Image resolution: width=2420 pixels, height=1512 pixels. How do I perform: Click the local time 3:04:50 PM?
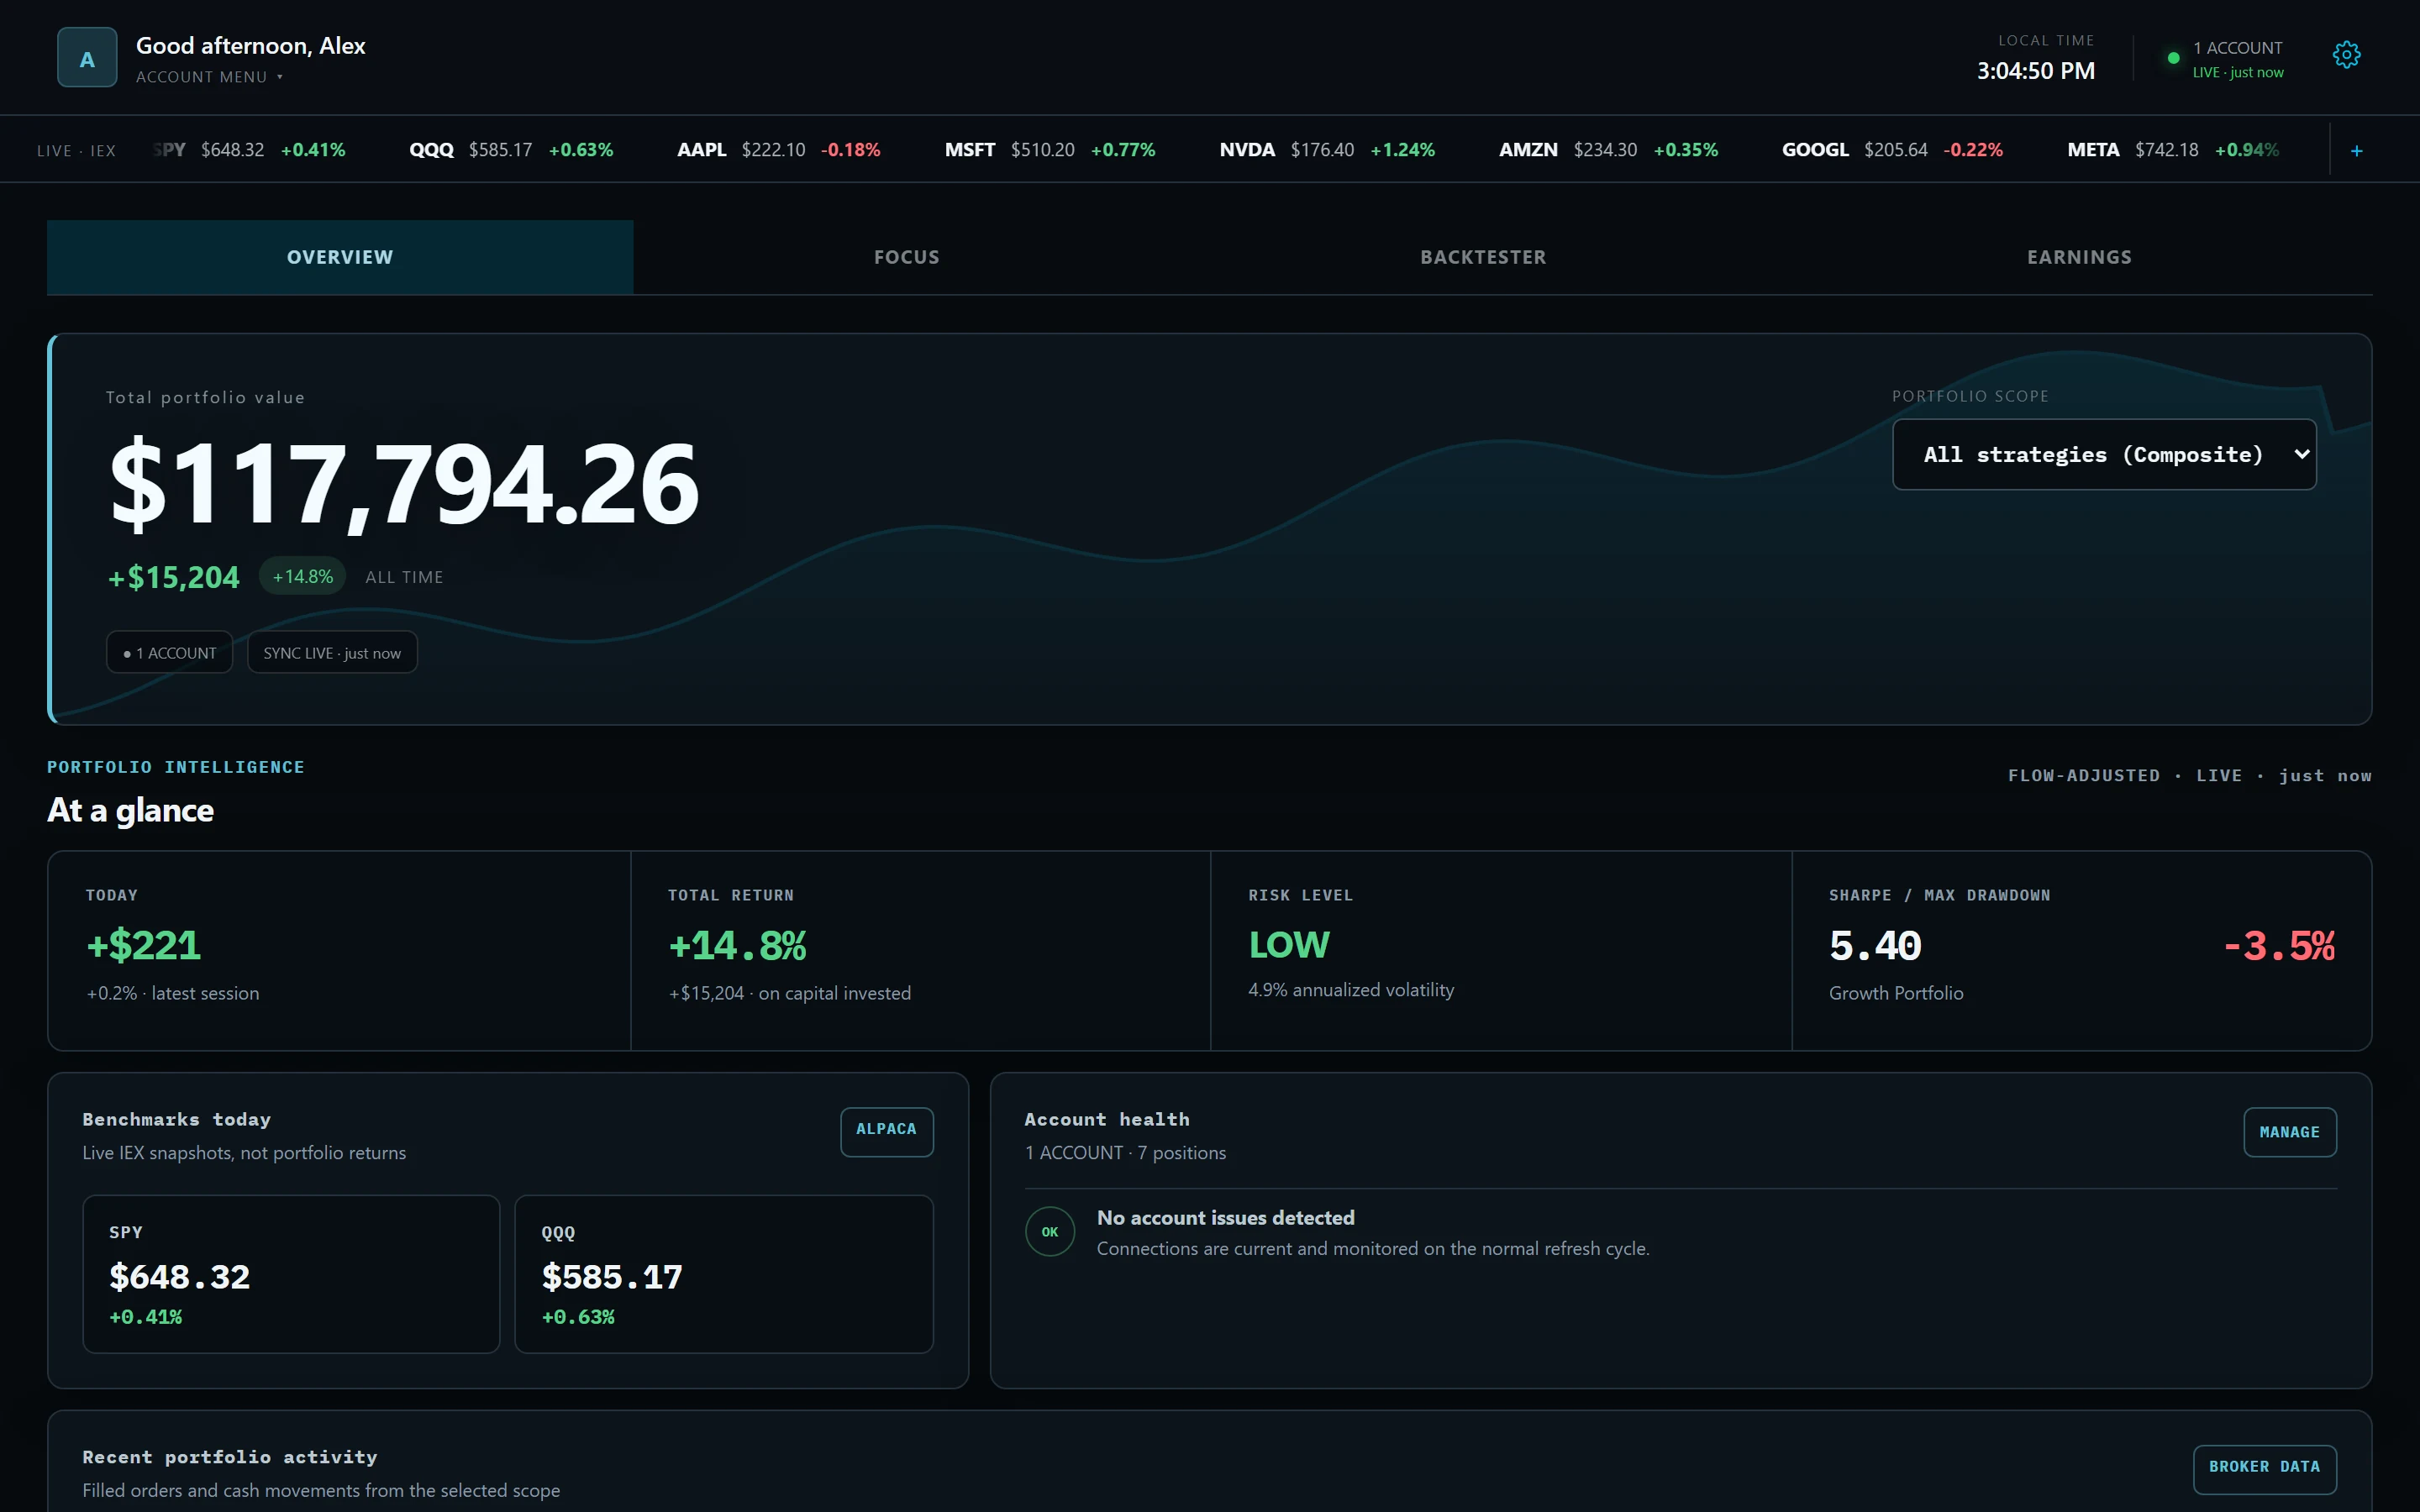(x=2035, y=71)
